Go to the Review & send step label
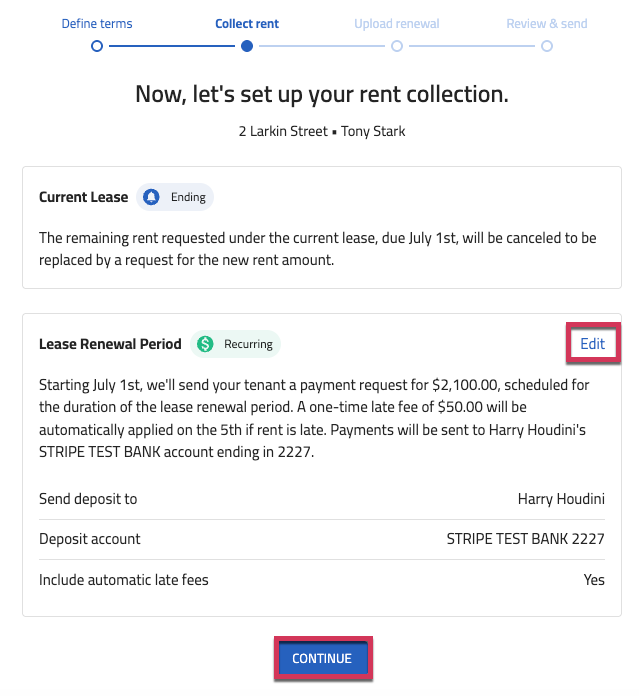Image resolution: width=639 pixels, height=696 pixels. [x=547, y=24]
